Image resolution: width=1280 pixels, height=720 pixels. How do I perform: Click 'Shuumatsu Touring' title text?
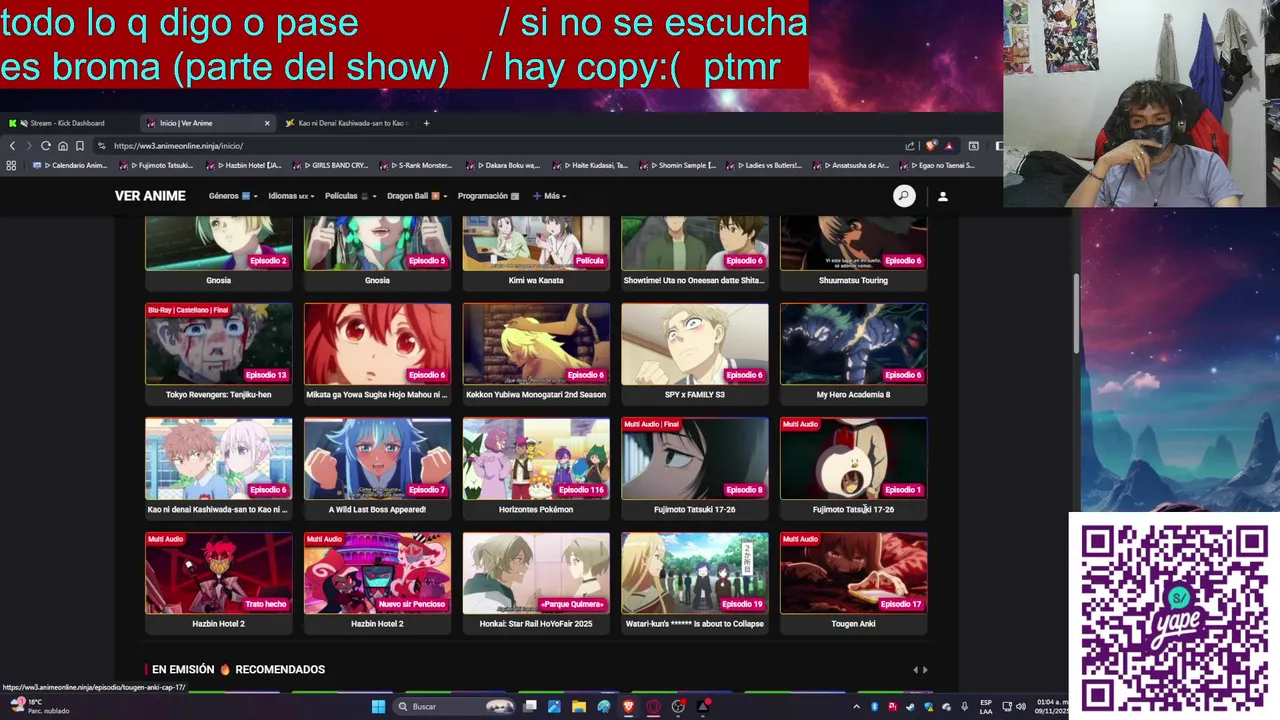[853, 280]
